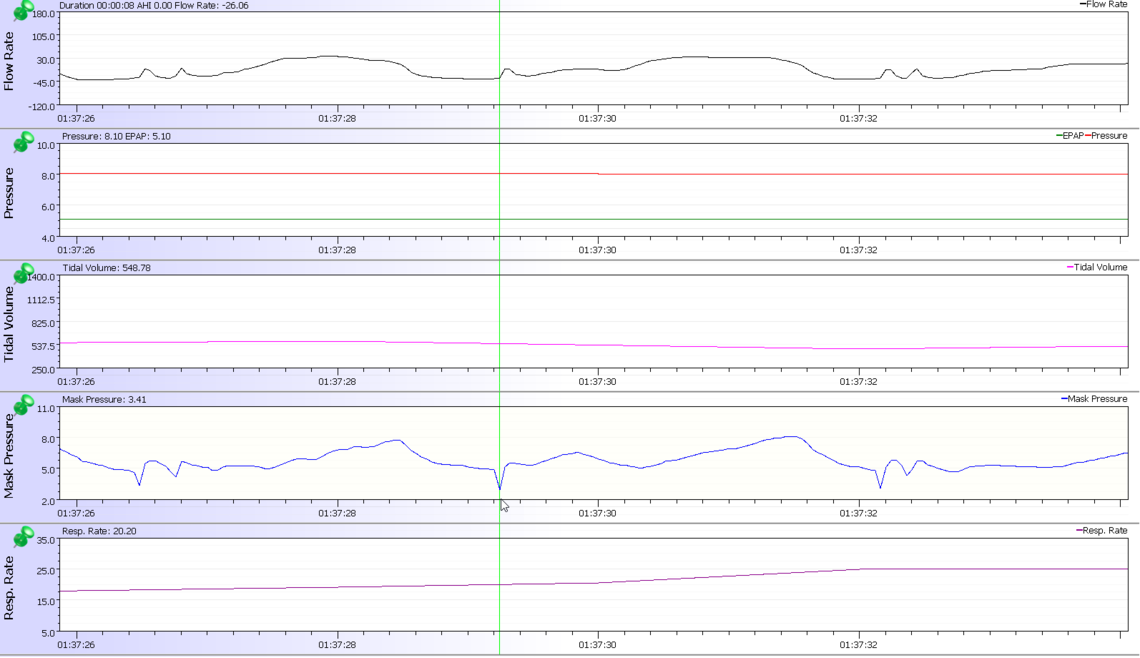Click 250.0 on Tidal Volume y-axis
Viewport: 1140px width, 658px height.
(44, 369)
